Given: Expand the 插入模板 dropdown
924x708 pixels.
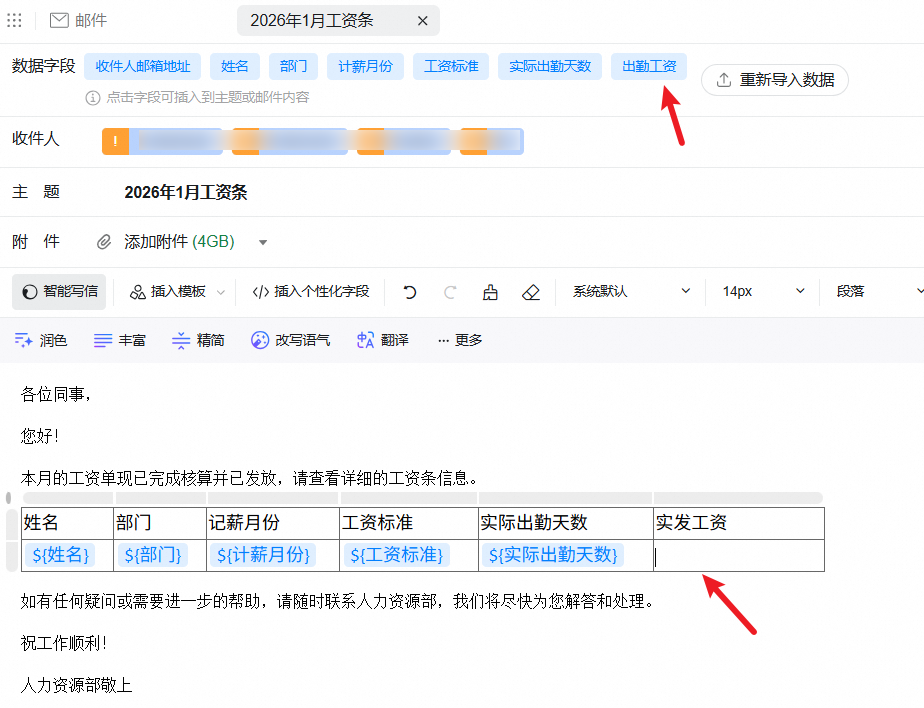Looking at the screenshot, I should 221,292.
